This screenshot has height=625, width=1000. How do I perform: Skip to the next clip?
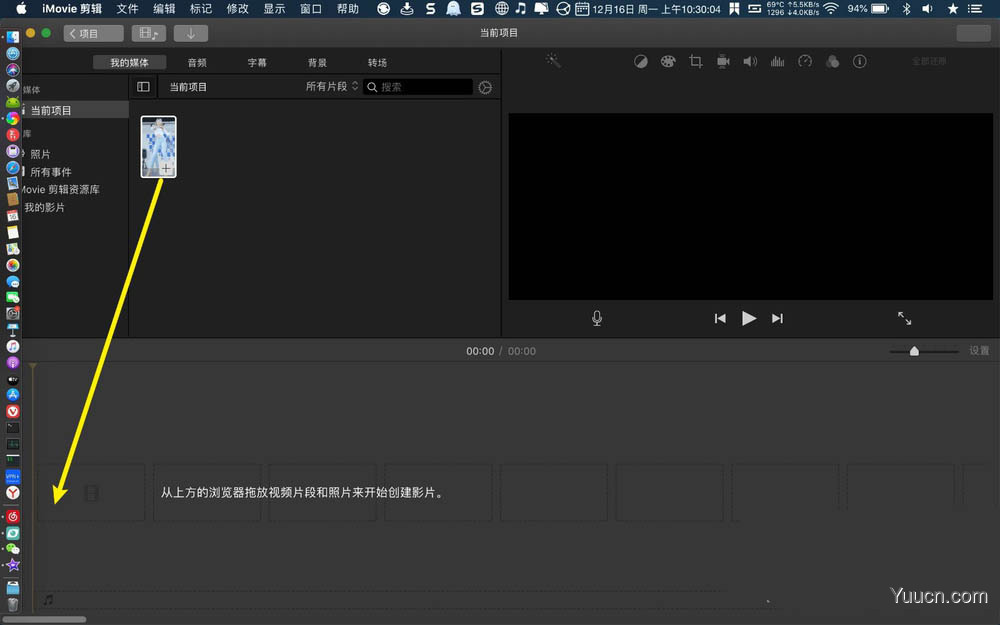click(777, 318)
